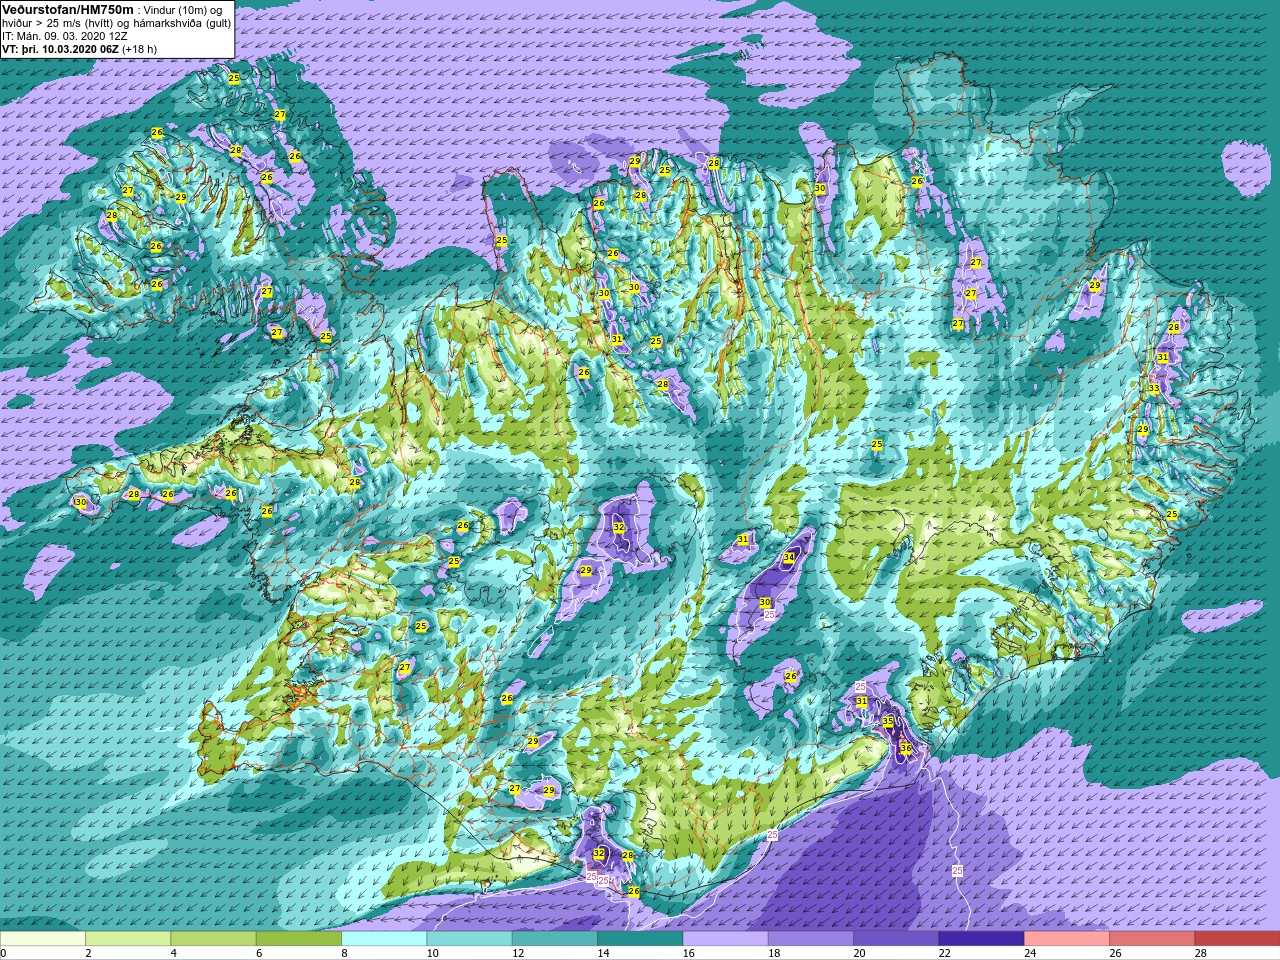1280x960 pixels.
Task: Click the 8–10 m/s pale cyan legend swatch
Action: tap(384, 939)
